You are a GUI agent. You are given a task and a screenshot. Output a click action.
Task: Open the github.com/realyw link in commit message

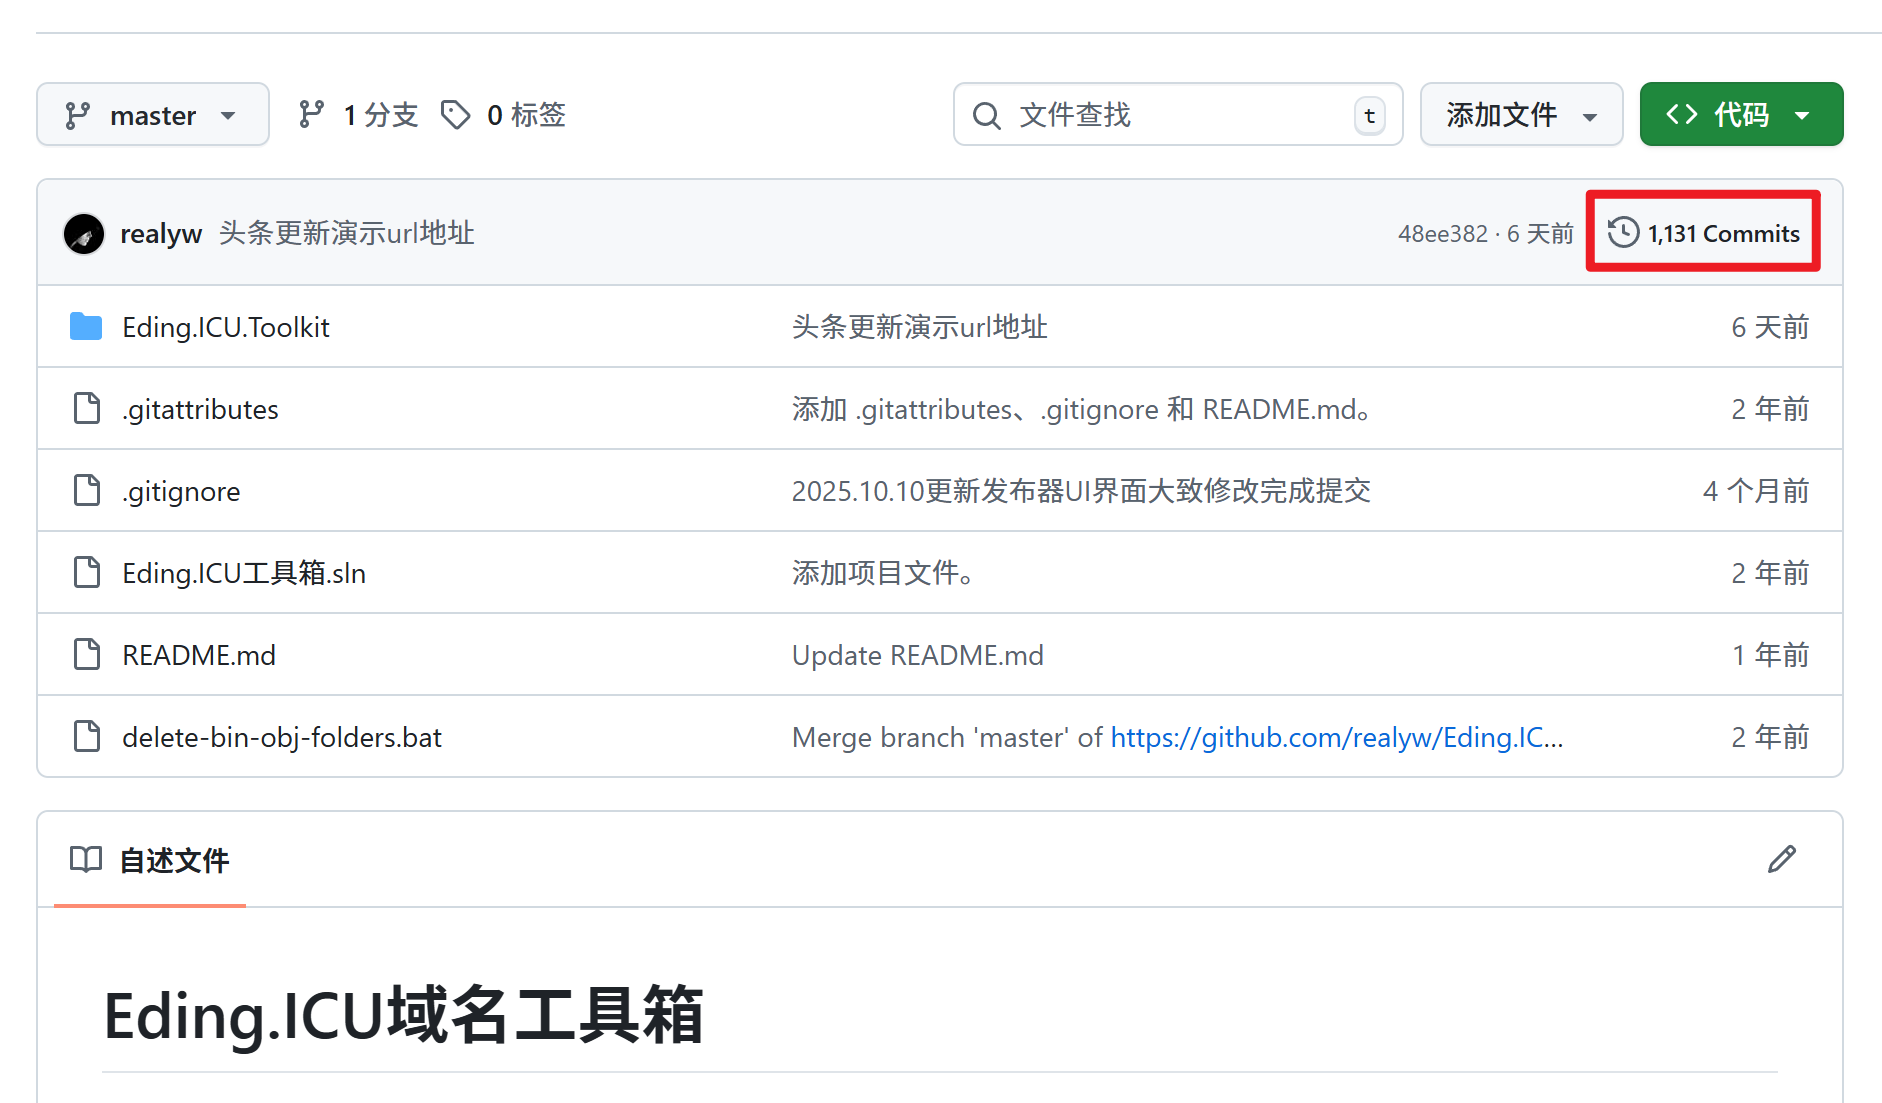pos(1335,738)
